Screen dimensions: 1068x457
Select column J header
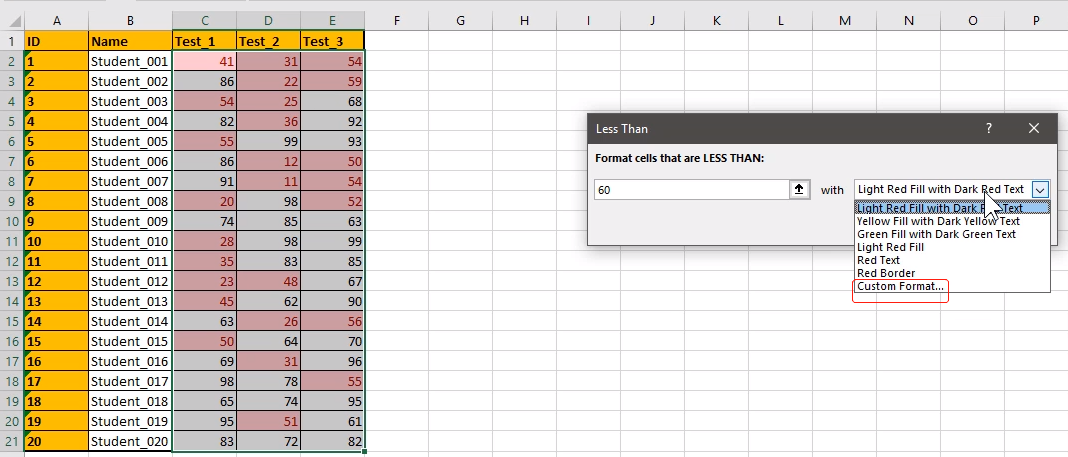pos(653,21)
